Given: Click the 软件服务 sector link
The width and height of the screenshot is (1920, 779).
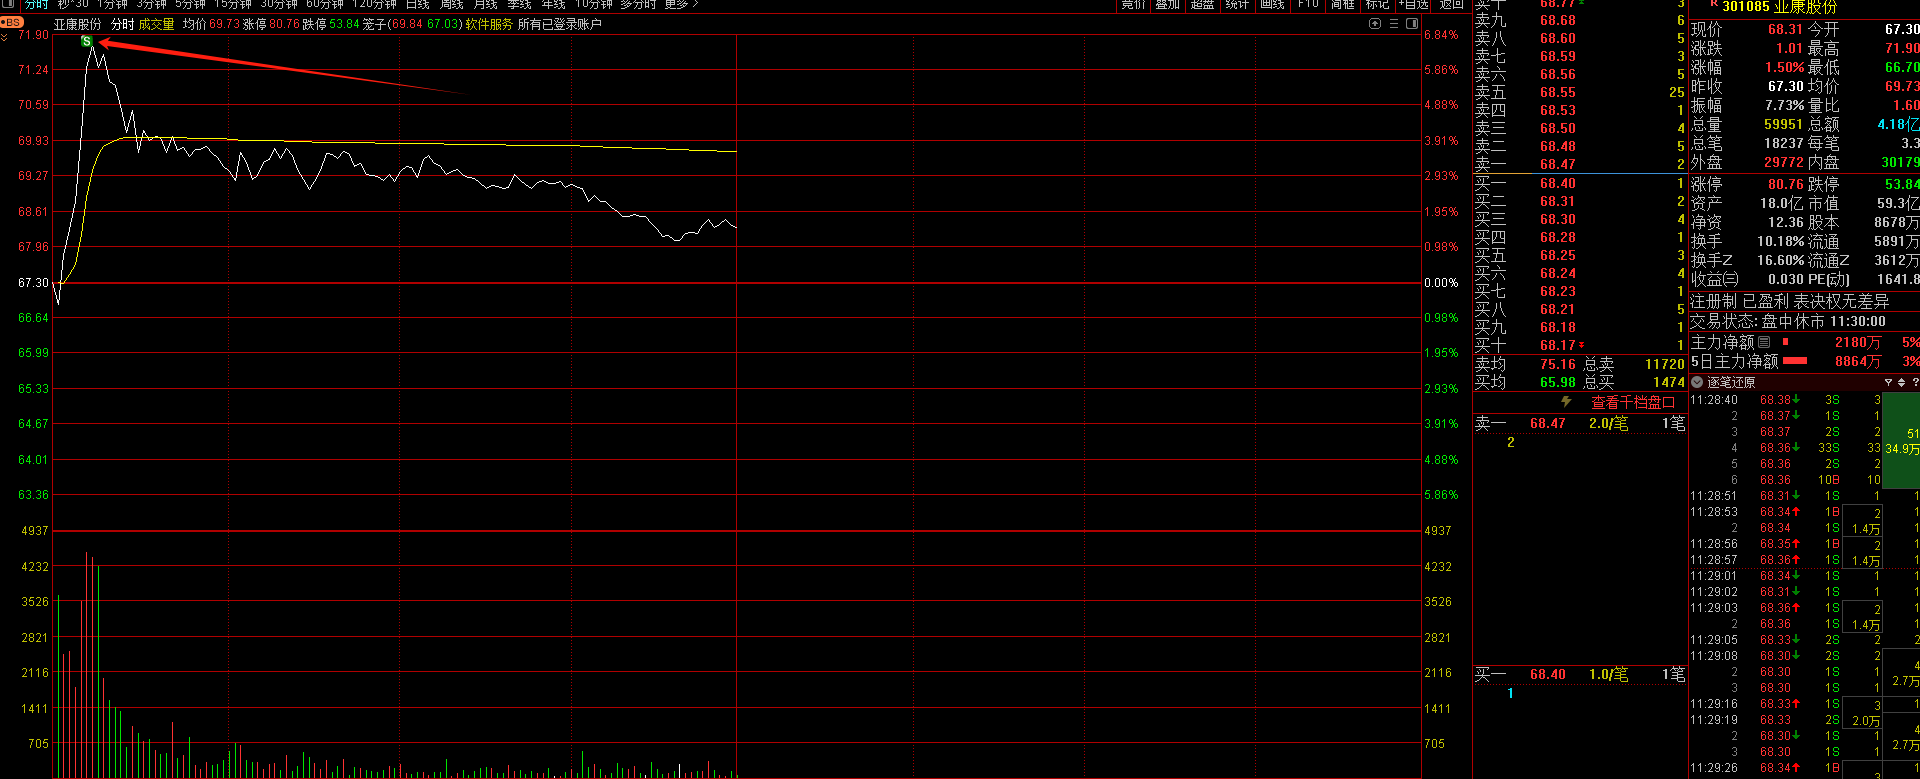Looking at the screenshot, I should 489,24.
